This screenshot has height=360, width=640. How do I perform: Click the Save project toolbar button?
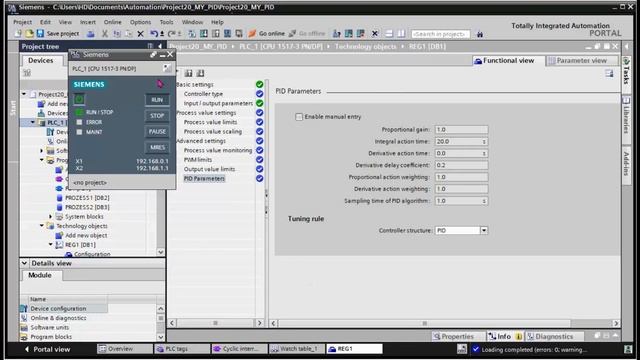tap(58, 33)
